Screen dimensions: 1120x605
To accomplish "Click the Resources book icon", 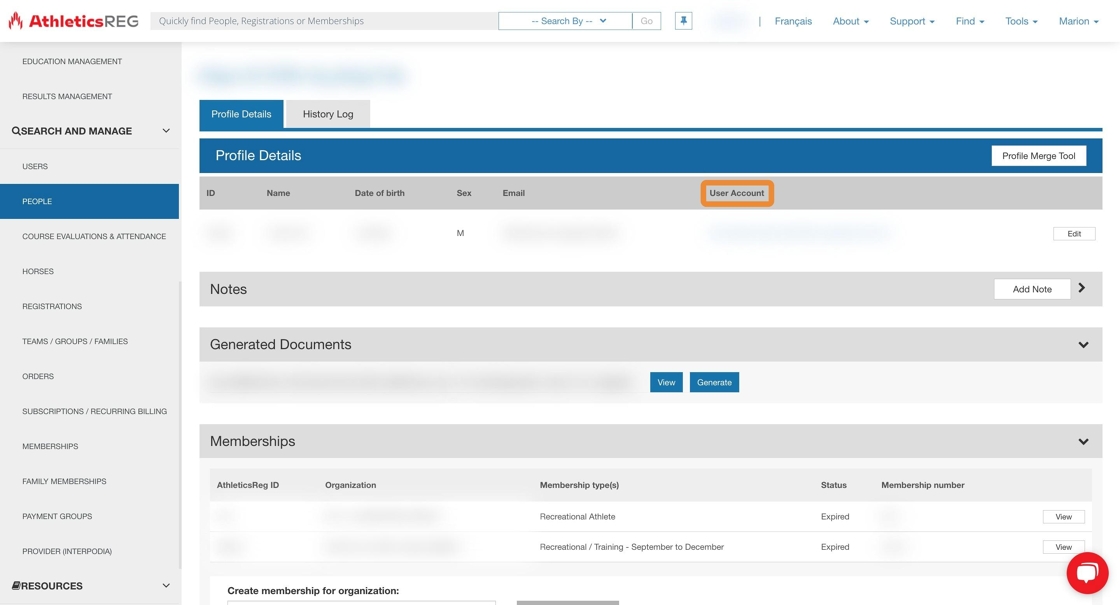I will click(16, 586).
